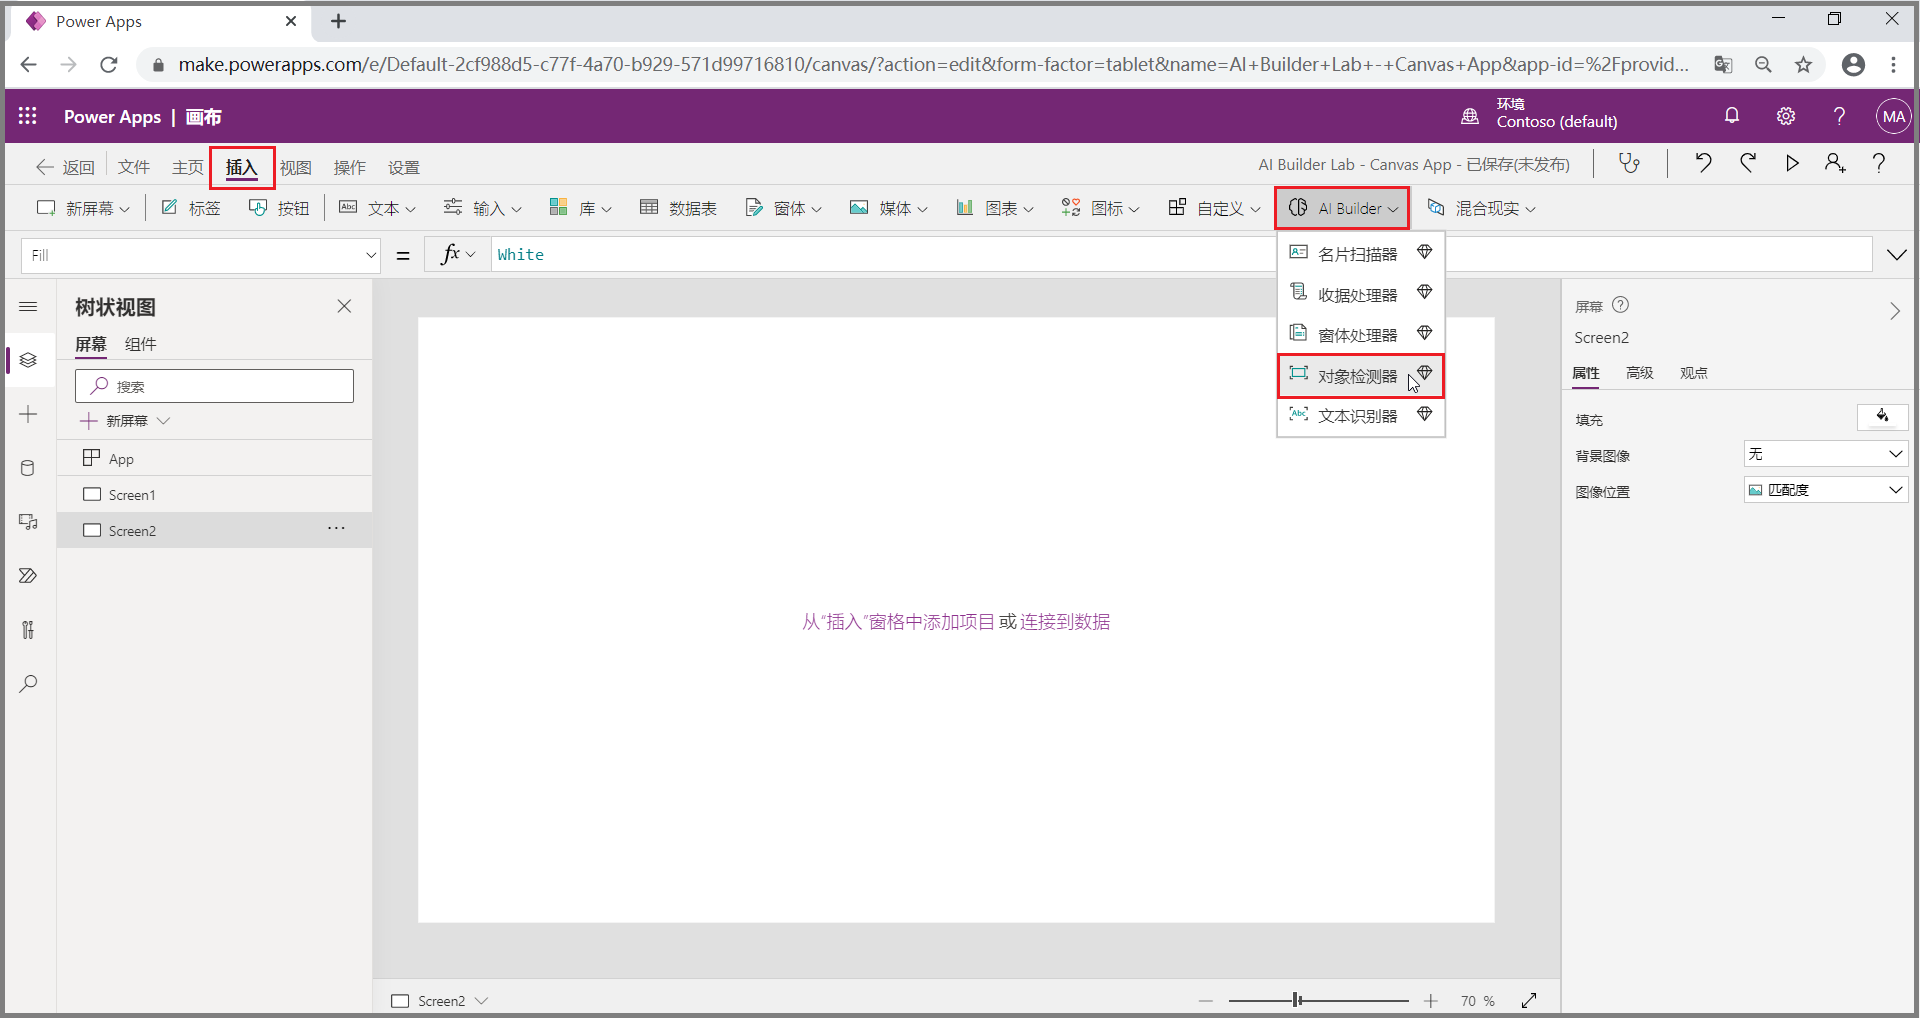Image resolution: width=1920 pixels, height=1018 pixels.
Task: Insert a 数据表 data table
Action: [679, 208]
